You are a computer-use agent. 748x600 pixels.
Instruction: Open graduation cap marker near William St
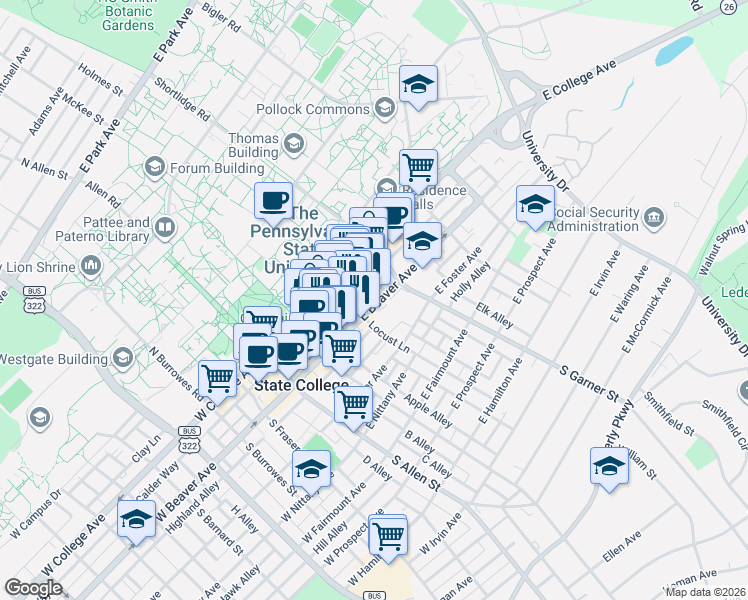(609, 470)
